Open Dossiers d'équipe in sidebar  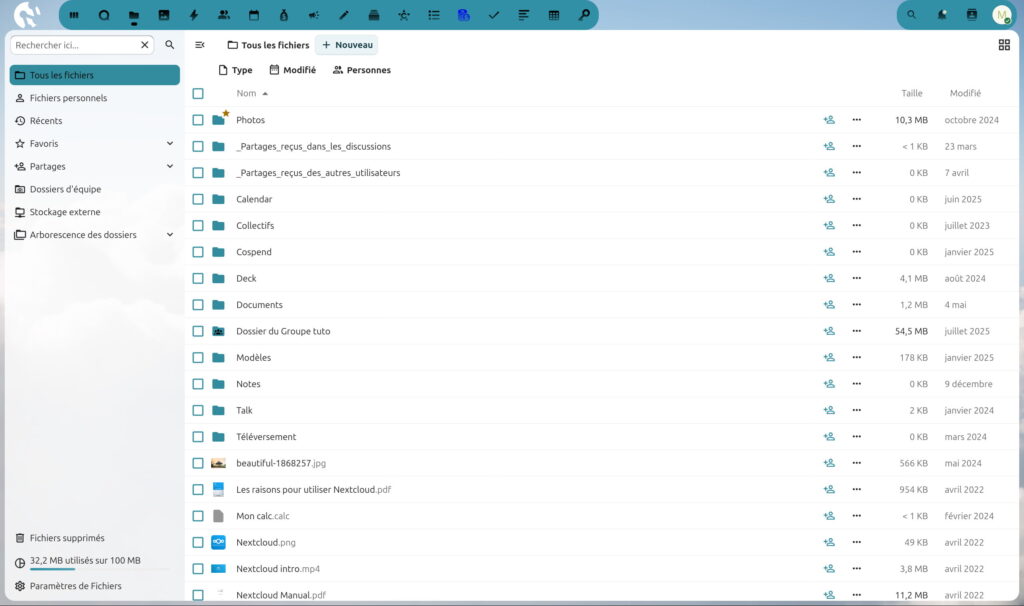[x=95, y=189]
